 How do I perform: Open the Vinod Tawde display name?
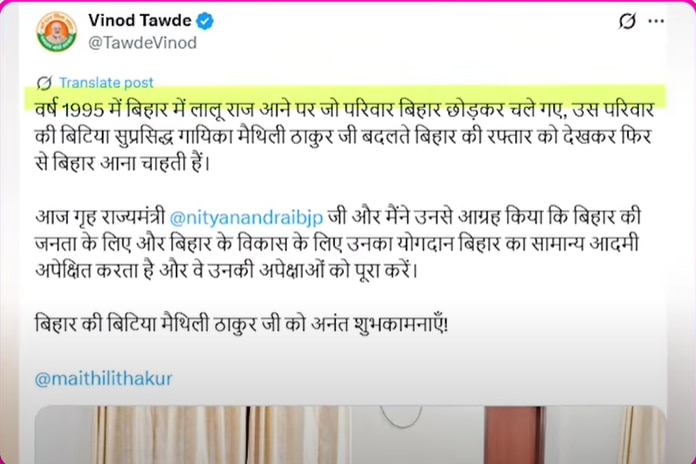click(140, 20)
